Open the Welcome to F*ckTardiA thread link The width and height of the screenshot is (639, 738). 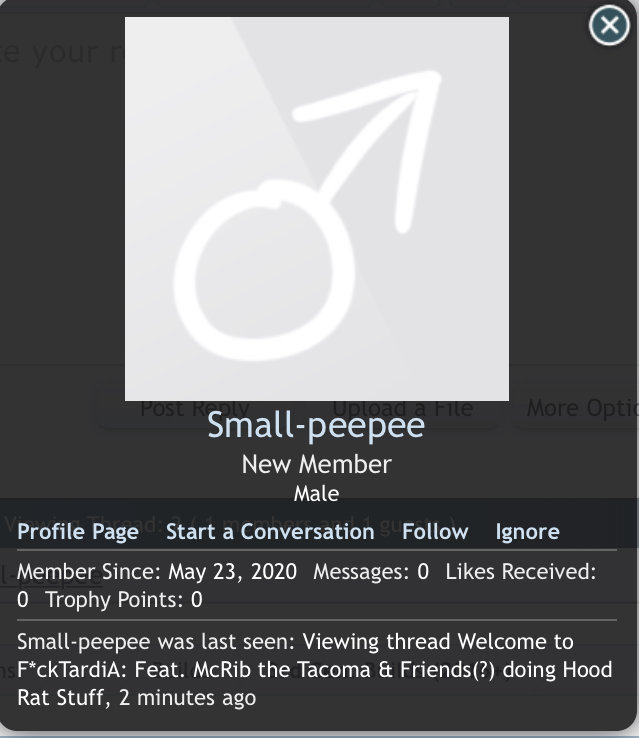[315, 669]
